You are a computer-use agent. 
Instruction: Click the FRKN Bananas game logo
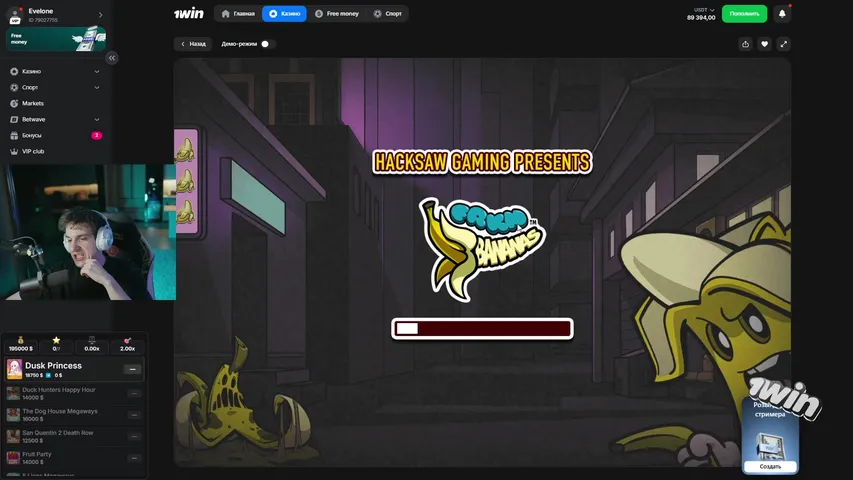pos(481,249)
